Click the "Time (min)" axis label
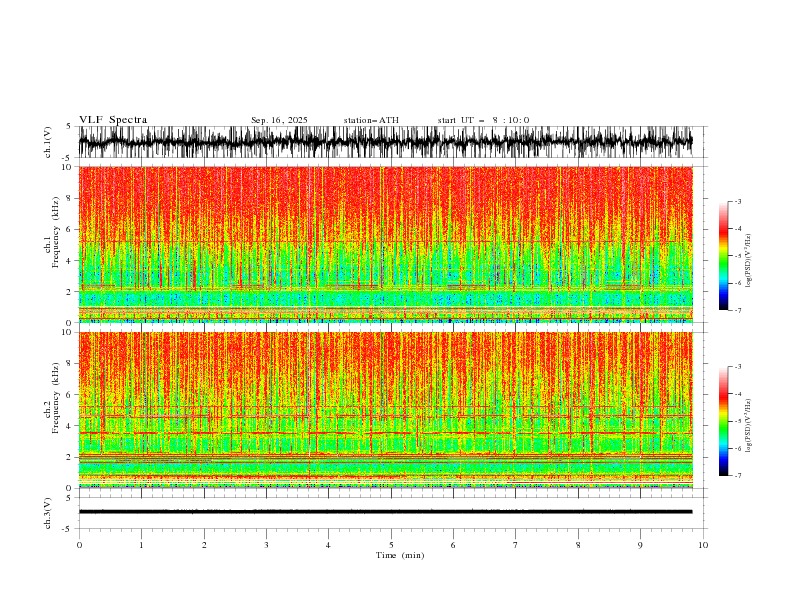Viewport: 792px width, 612px height. [x=400, y=555]
